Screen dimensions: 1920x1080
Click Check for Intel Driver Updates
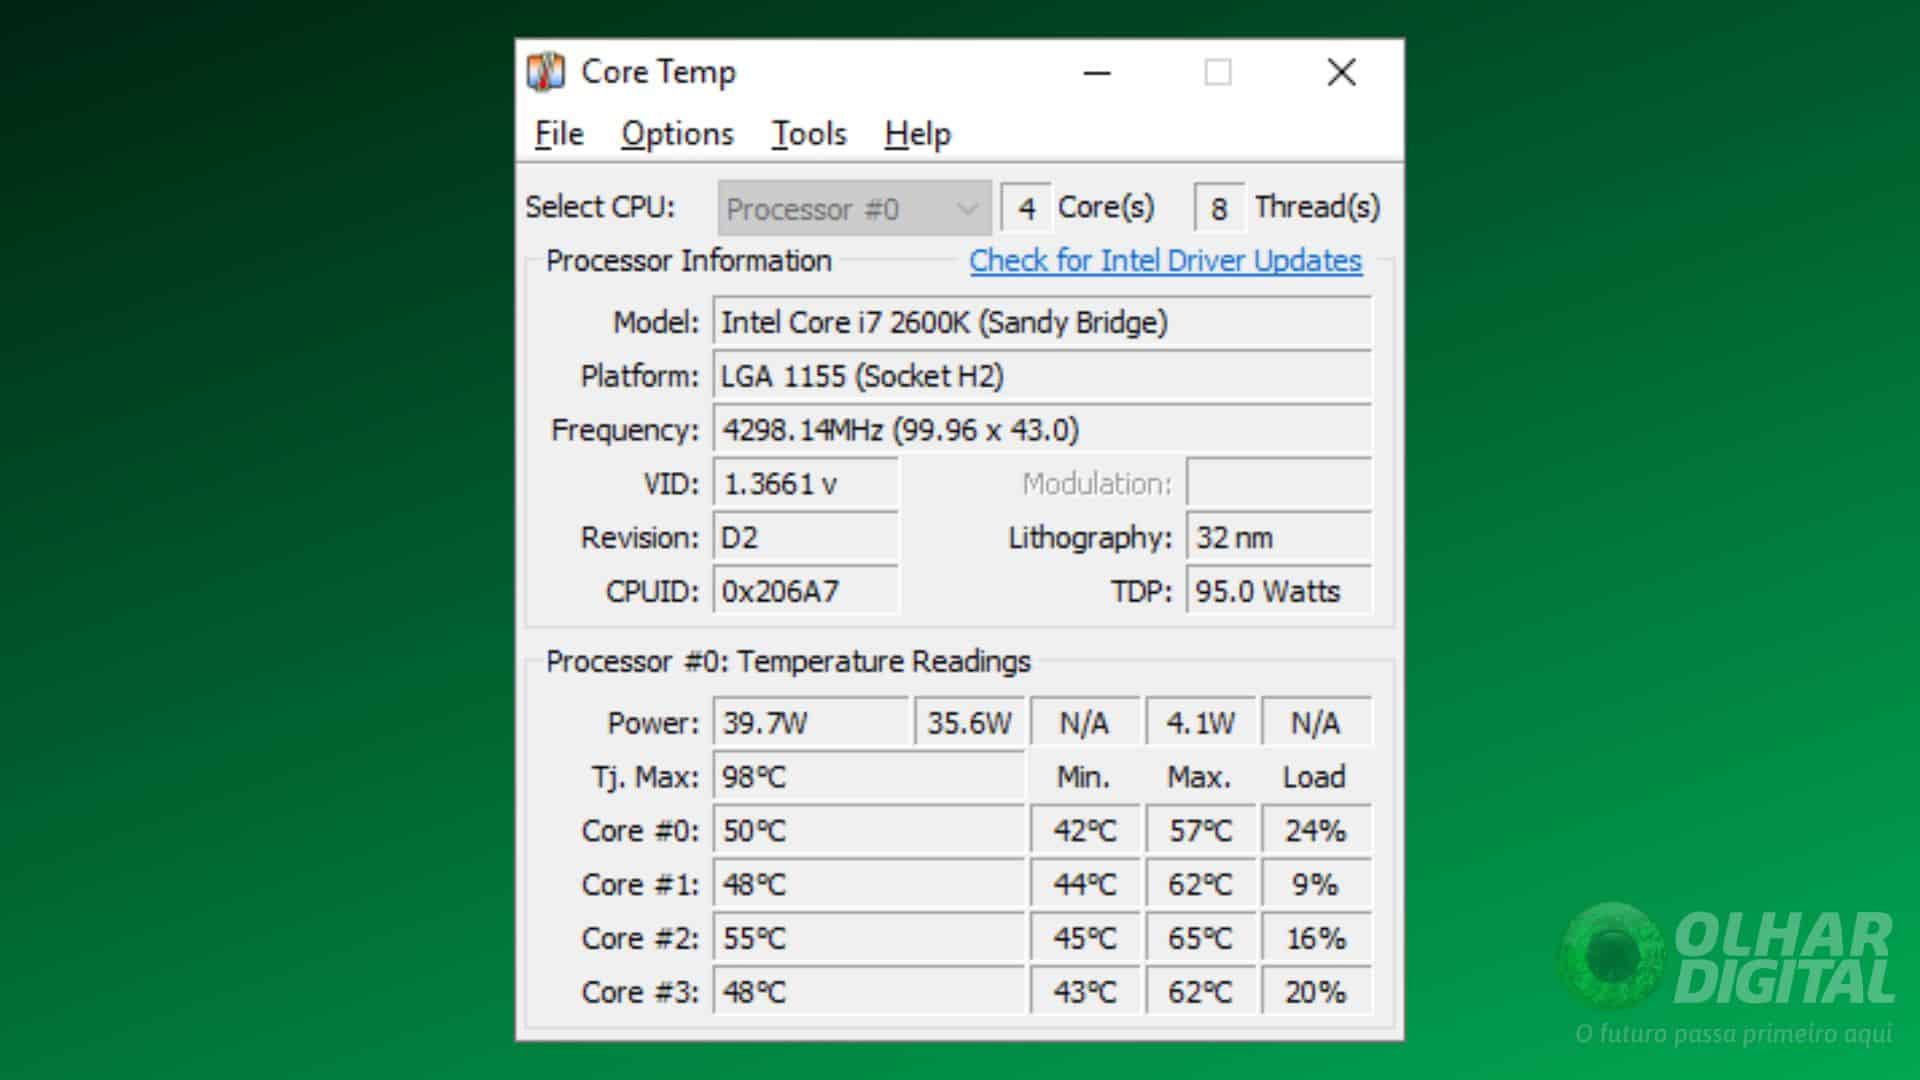[1165, 260]
